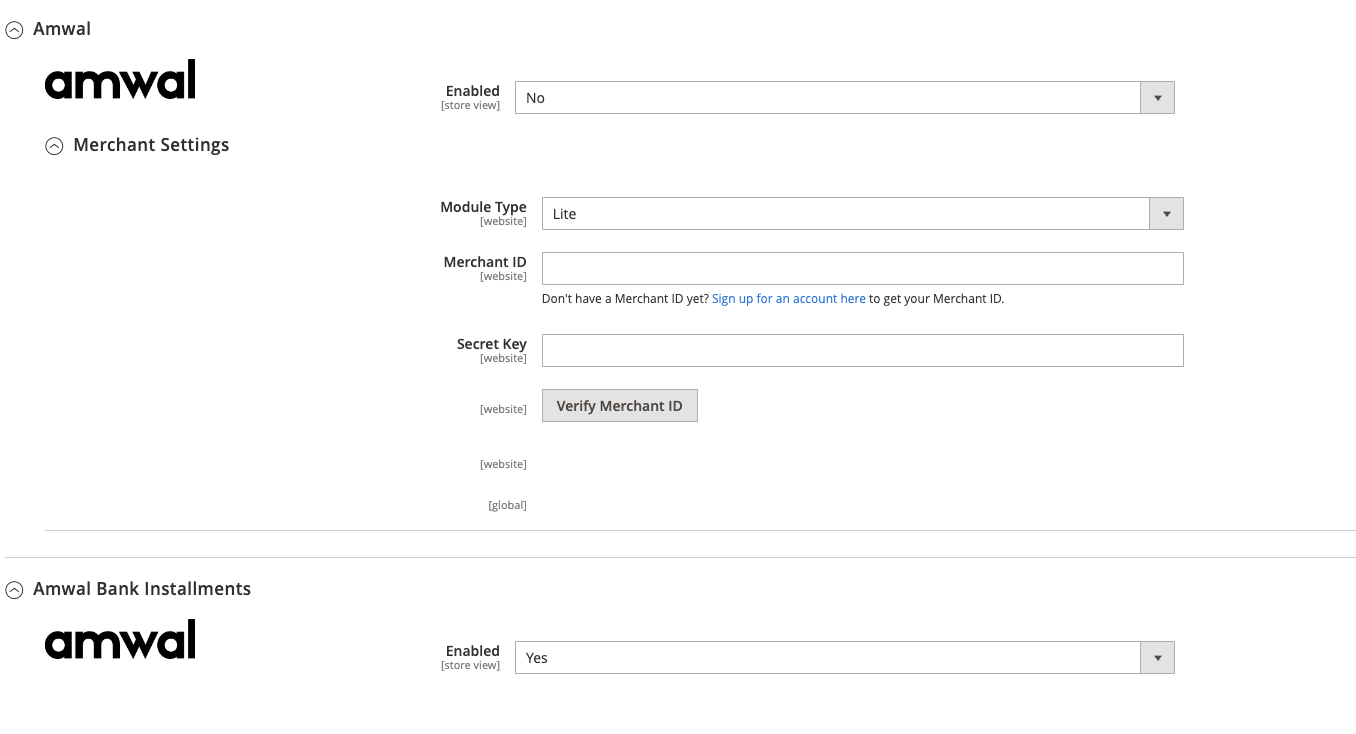This screenshot has height=734, width=1356.
Task: Open the Amwal Enabled dropdown showing No
Action: 844,98
